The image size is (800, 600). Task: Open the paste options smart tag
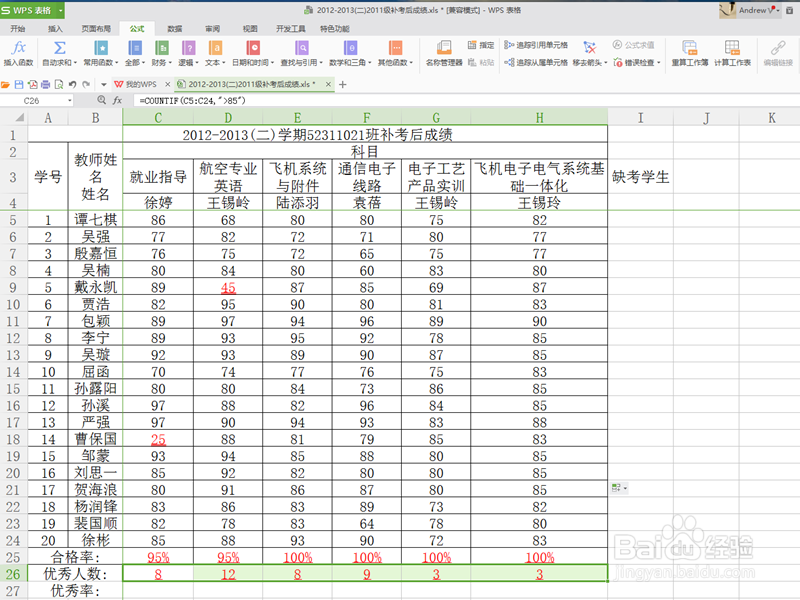619,488
